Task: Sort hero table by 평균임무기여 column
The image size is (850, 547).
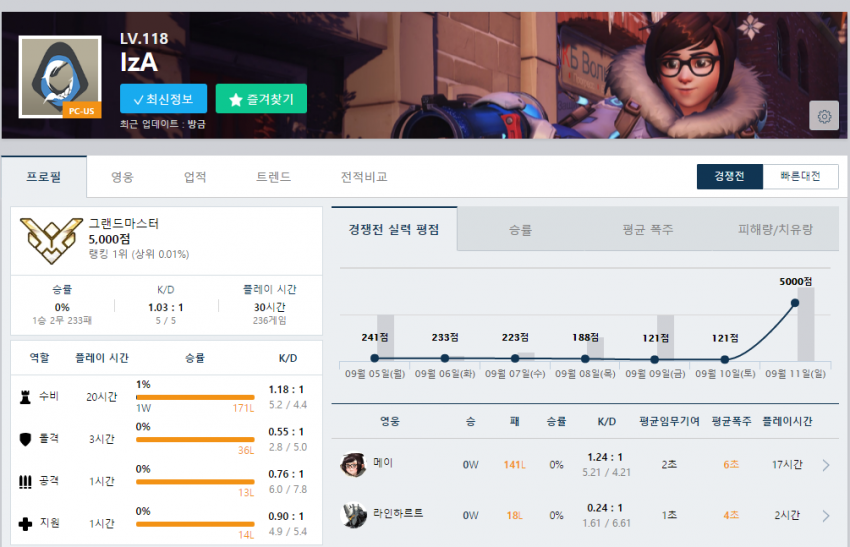Action: tap(669, 421)
